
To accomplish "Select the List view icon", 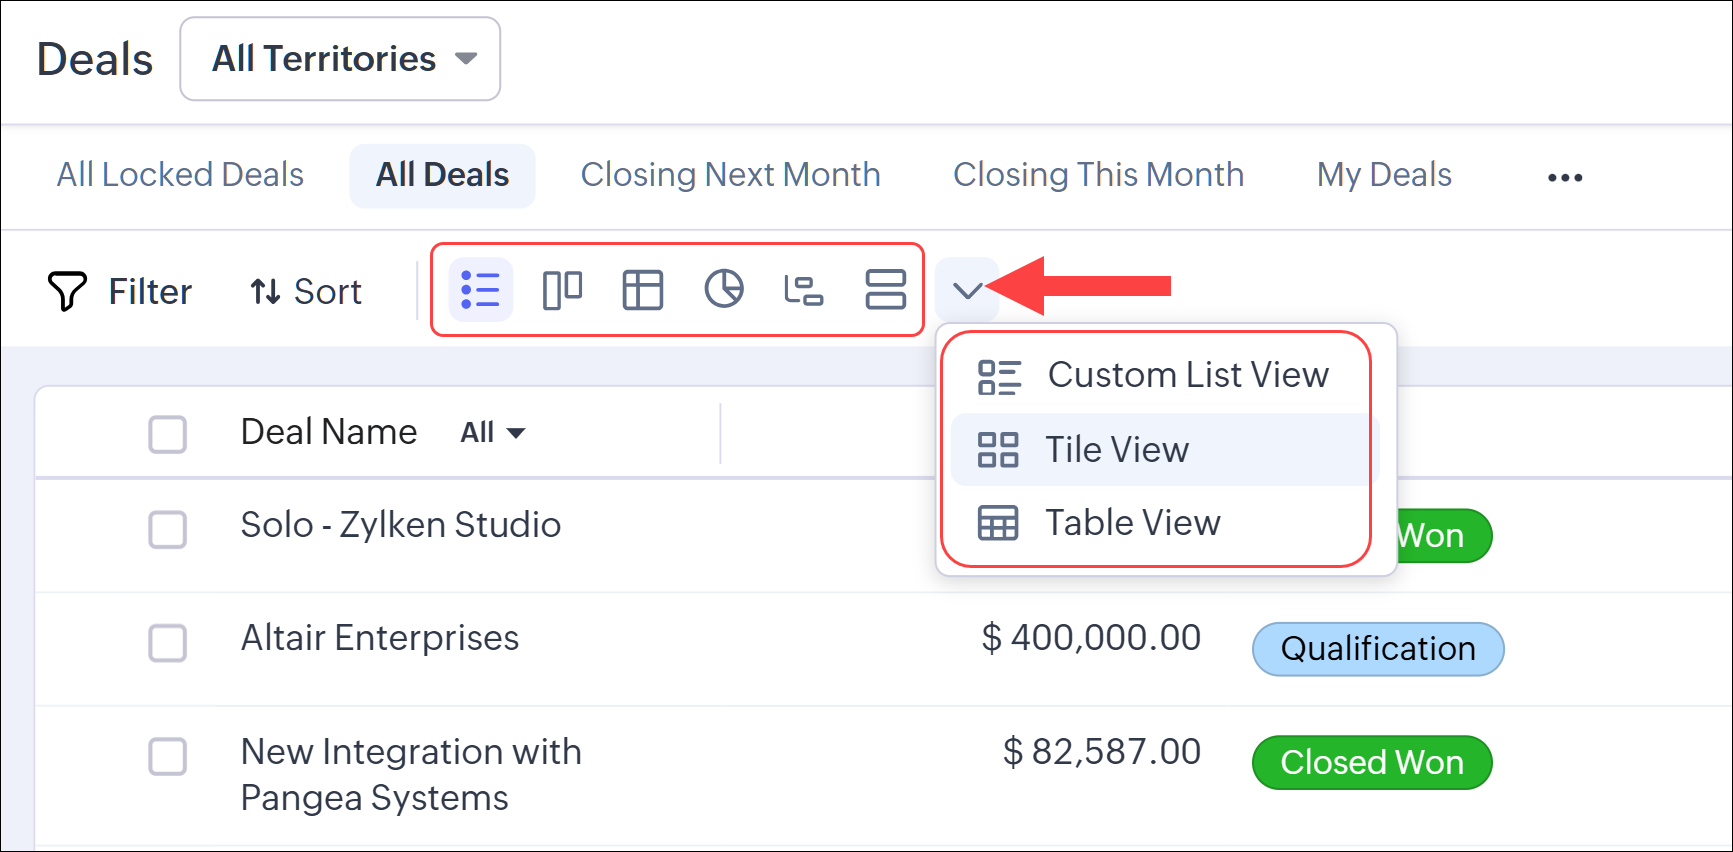I will coord(481,290).
